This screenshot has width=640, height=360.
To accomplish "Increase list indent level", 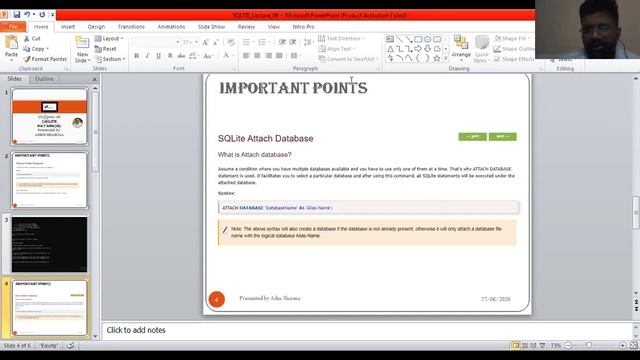I will coord(293,42).
